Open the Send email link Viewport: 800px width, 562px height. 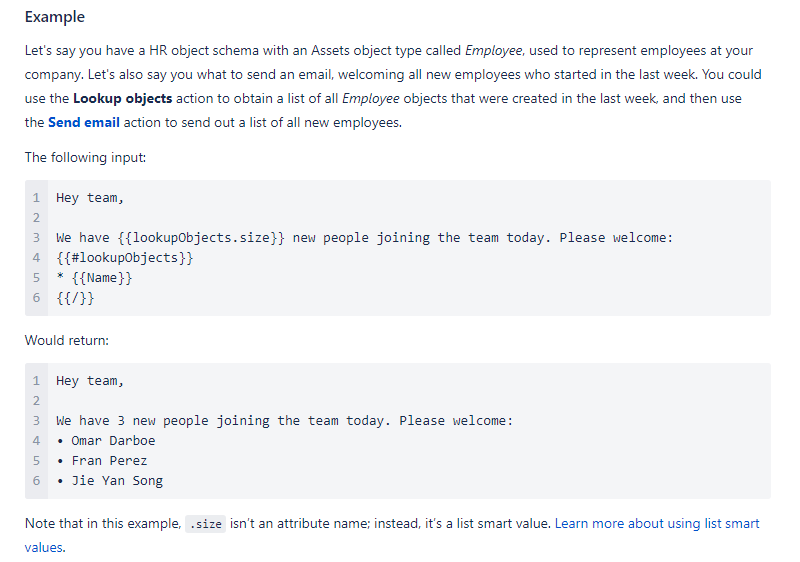(84, 123)
